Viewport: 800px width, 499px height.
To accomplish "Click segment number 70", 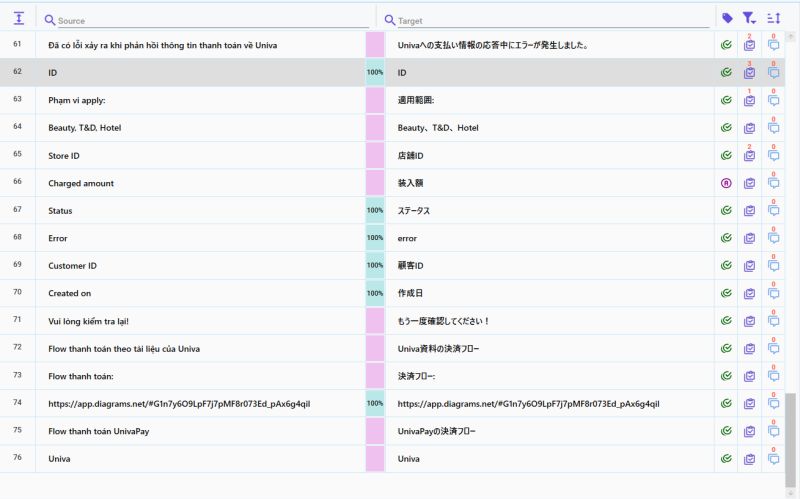I will 17,292.
